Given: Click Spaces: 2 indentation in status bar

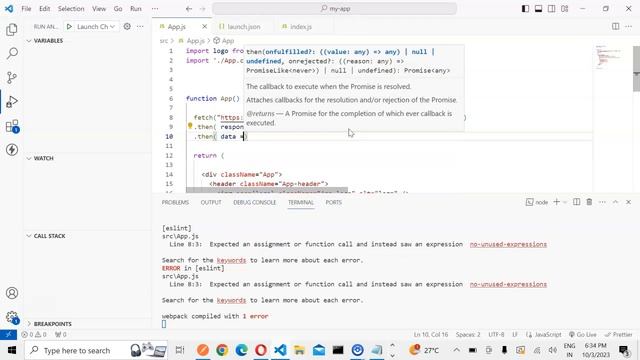Looking at the screenshot, I should point(468,334).
